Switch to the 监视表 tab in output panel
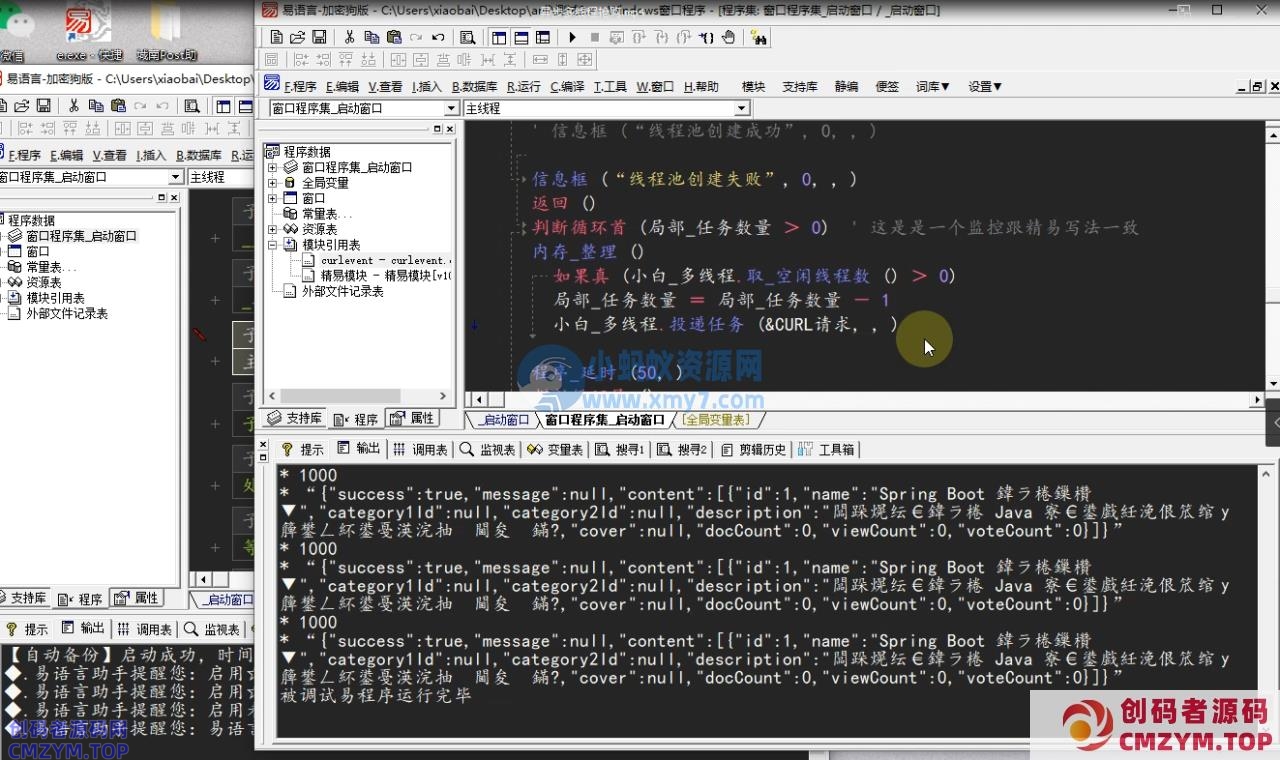 coord(488,450)
